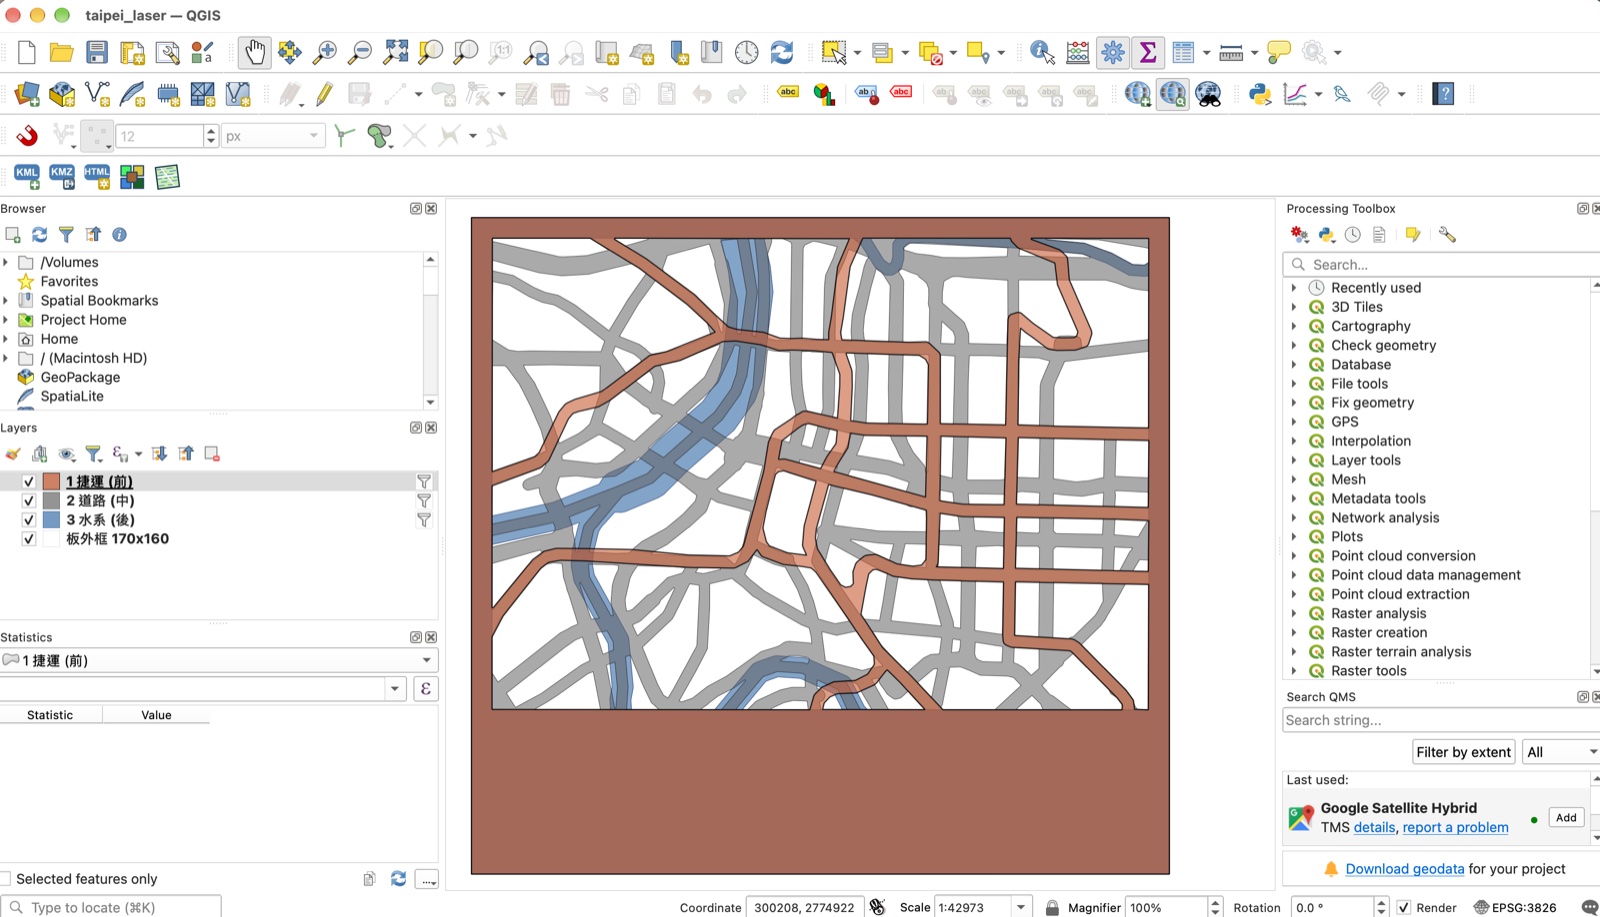Open the Identify Features tool

pyautogui.click(x=1042, y=52)
